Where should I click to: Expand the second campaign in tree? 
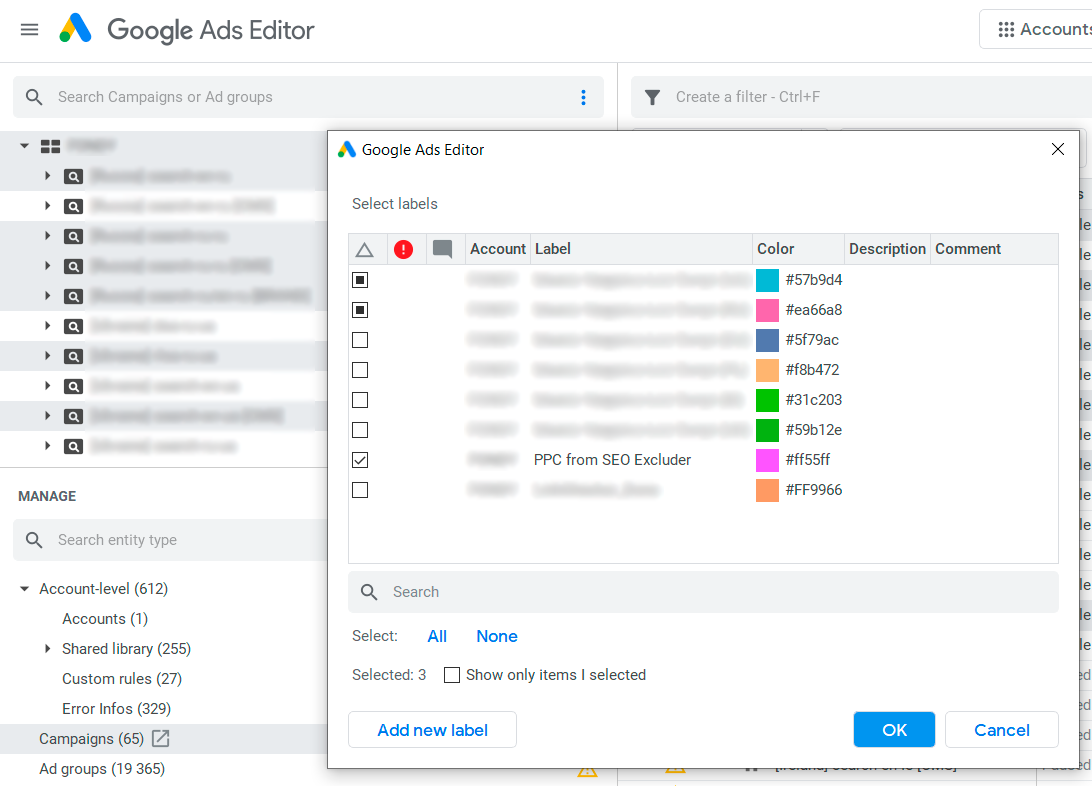(x=47, y=205)
